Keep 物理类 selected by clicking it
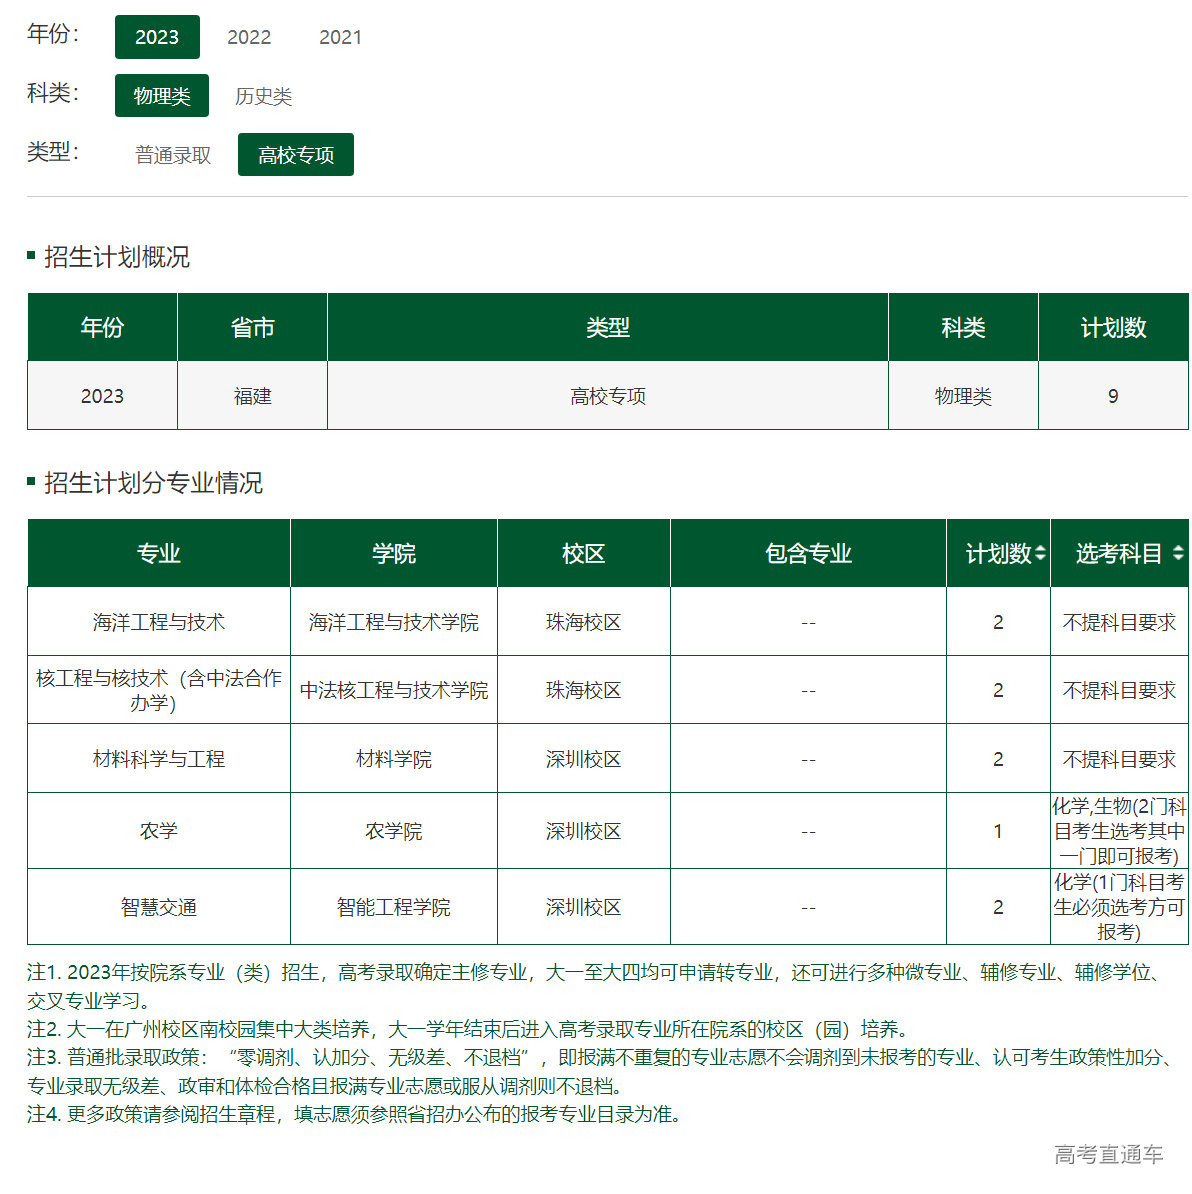1192x1194 pixels. 161,96
